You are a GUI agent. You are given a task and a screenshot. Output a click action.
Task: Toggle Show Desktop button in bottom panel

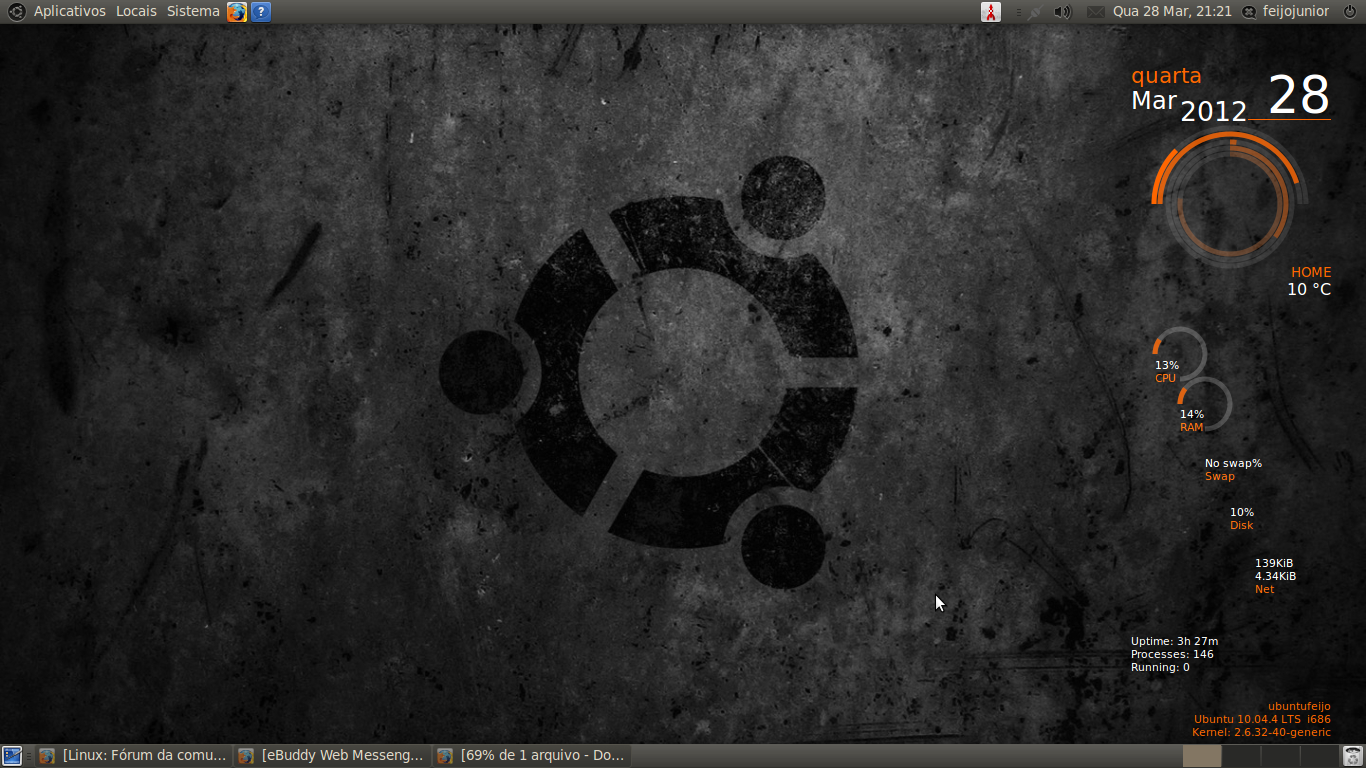click(x=12, y=756)
